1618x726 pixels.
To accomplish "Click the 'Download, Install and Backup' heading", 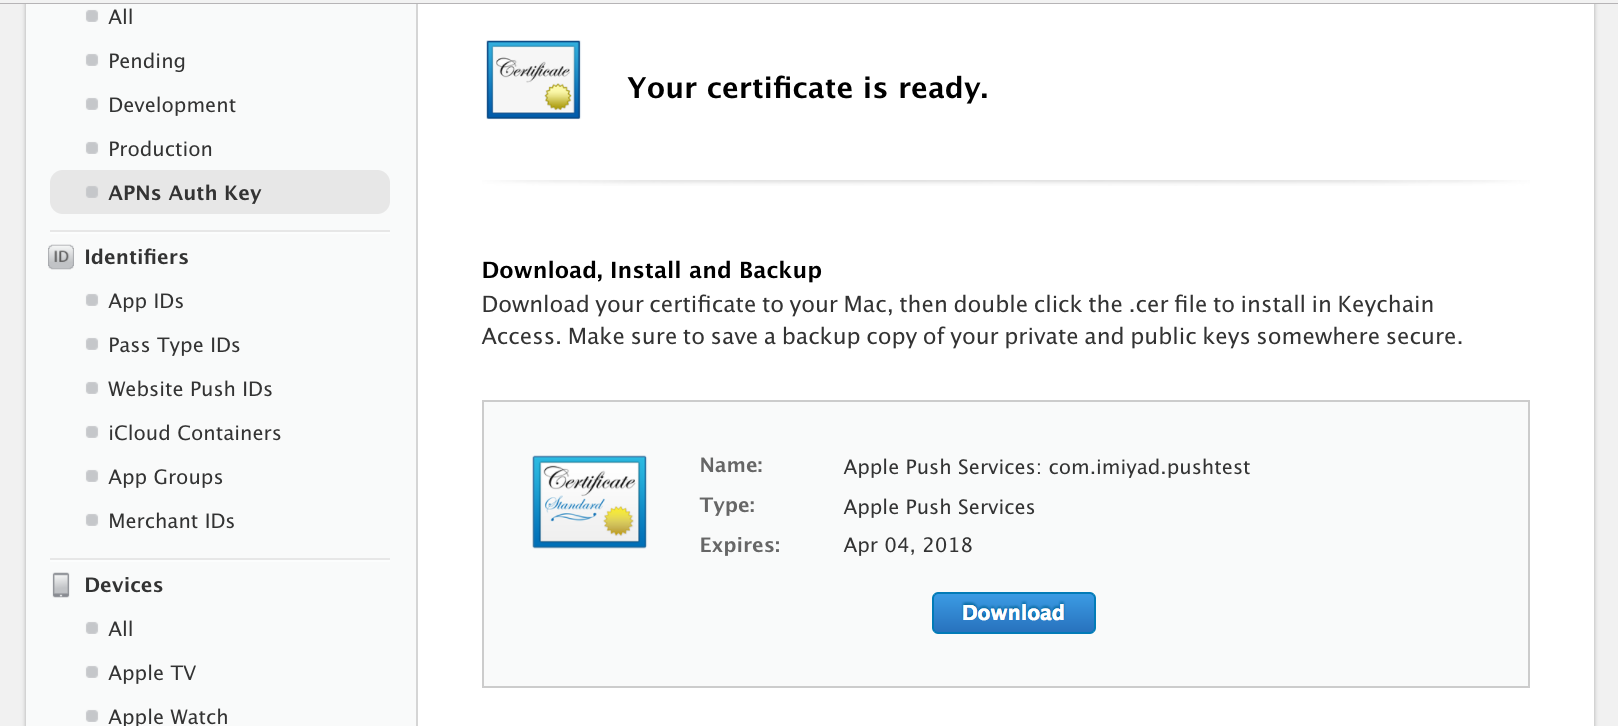I will (652, 270).
